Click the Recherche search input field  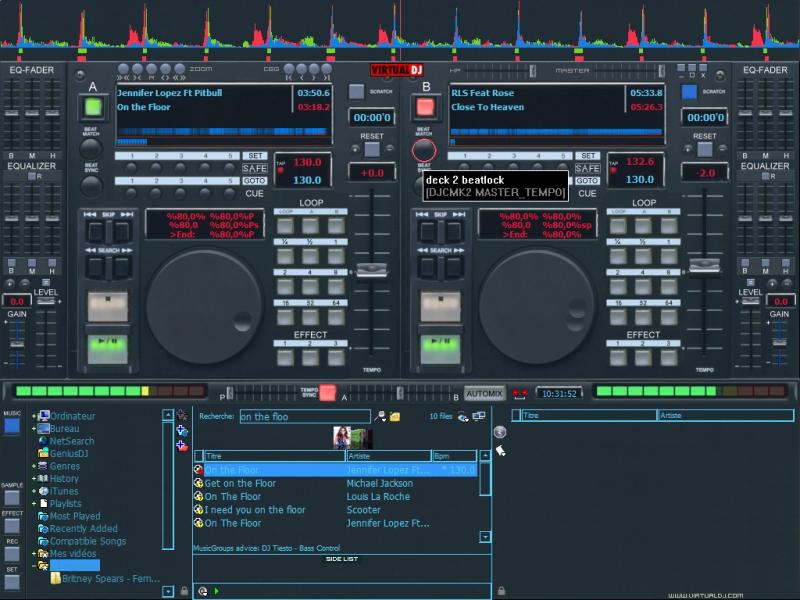click(303, 416)
